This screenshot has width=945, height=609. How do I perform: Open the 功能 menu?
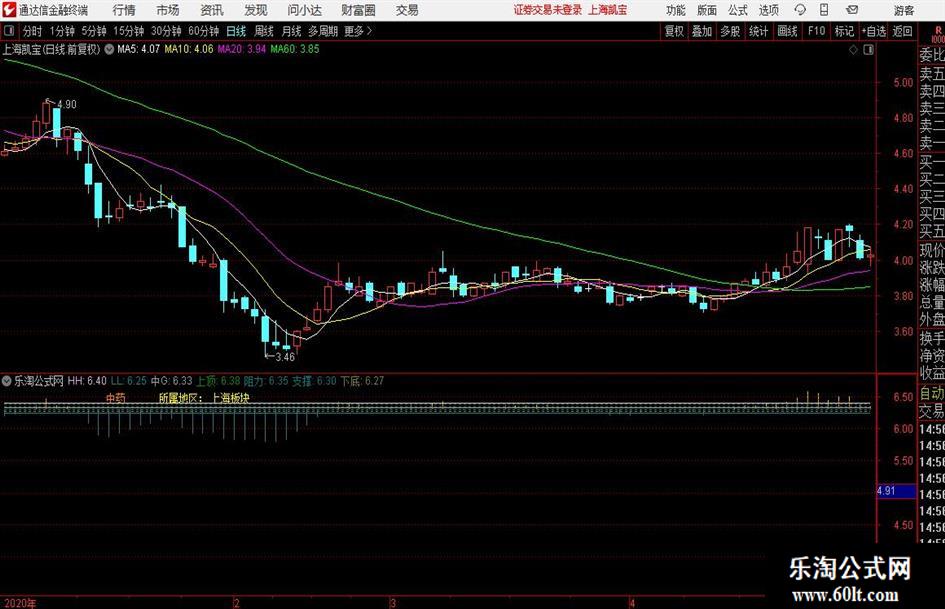coord(676,10)
